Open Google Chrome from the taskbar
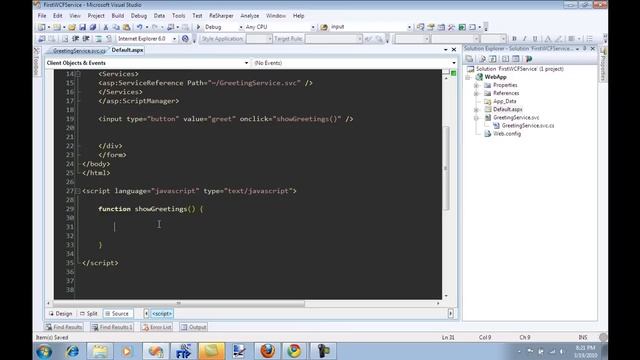 click(x=294, y=351)
